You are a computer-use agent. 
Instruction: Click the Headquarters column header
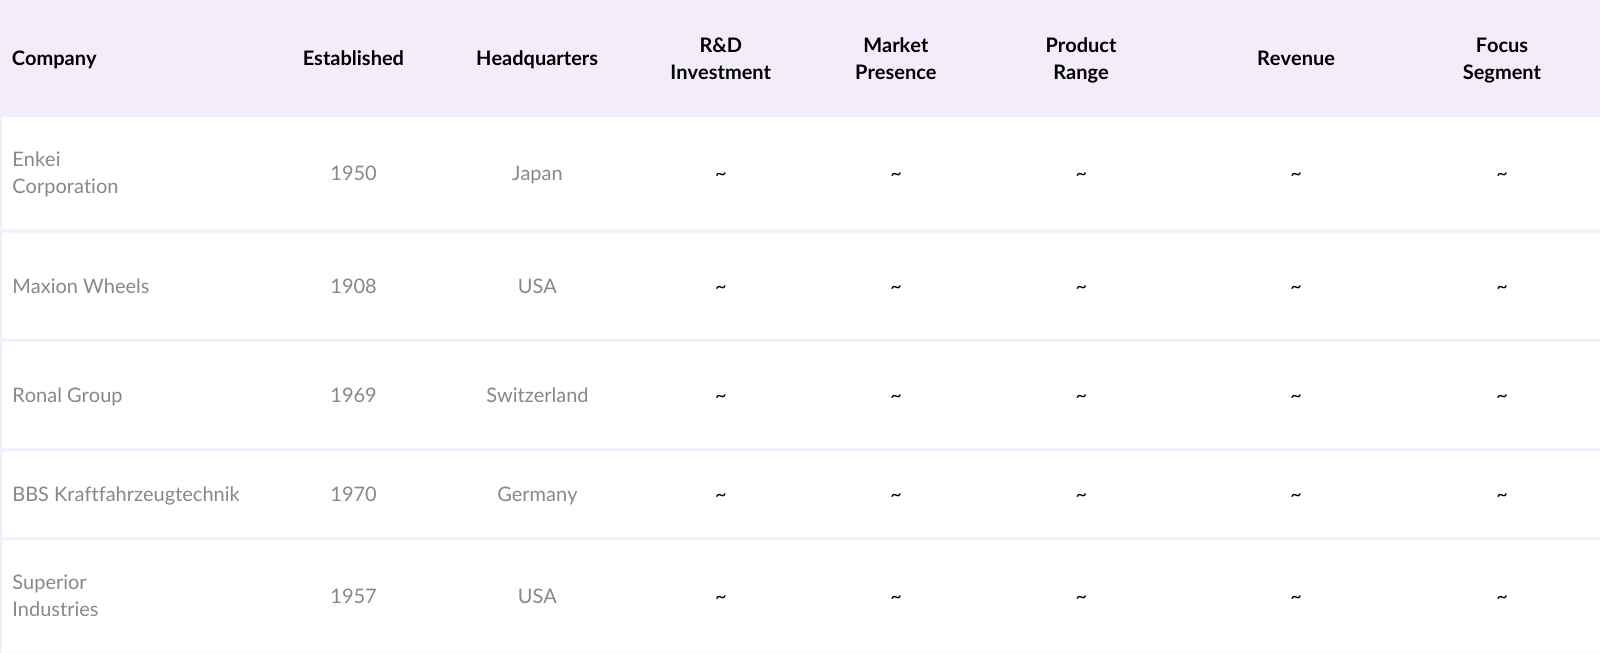coord(537,58)
